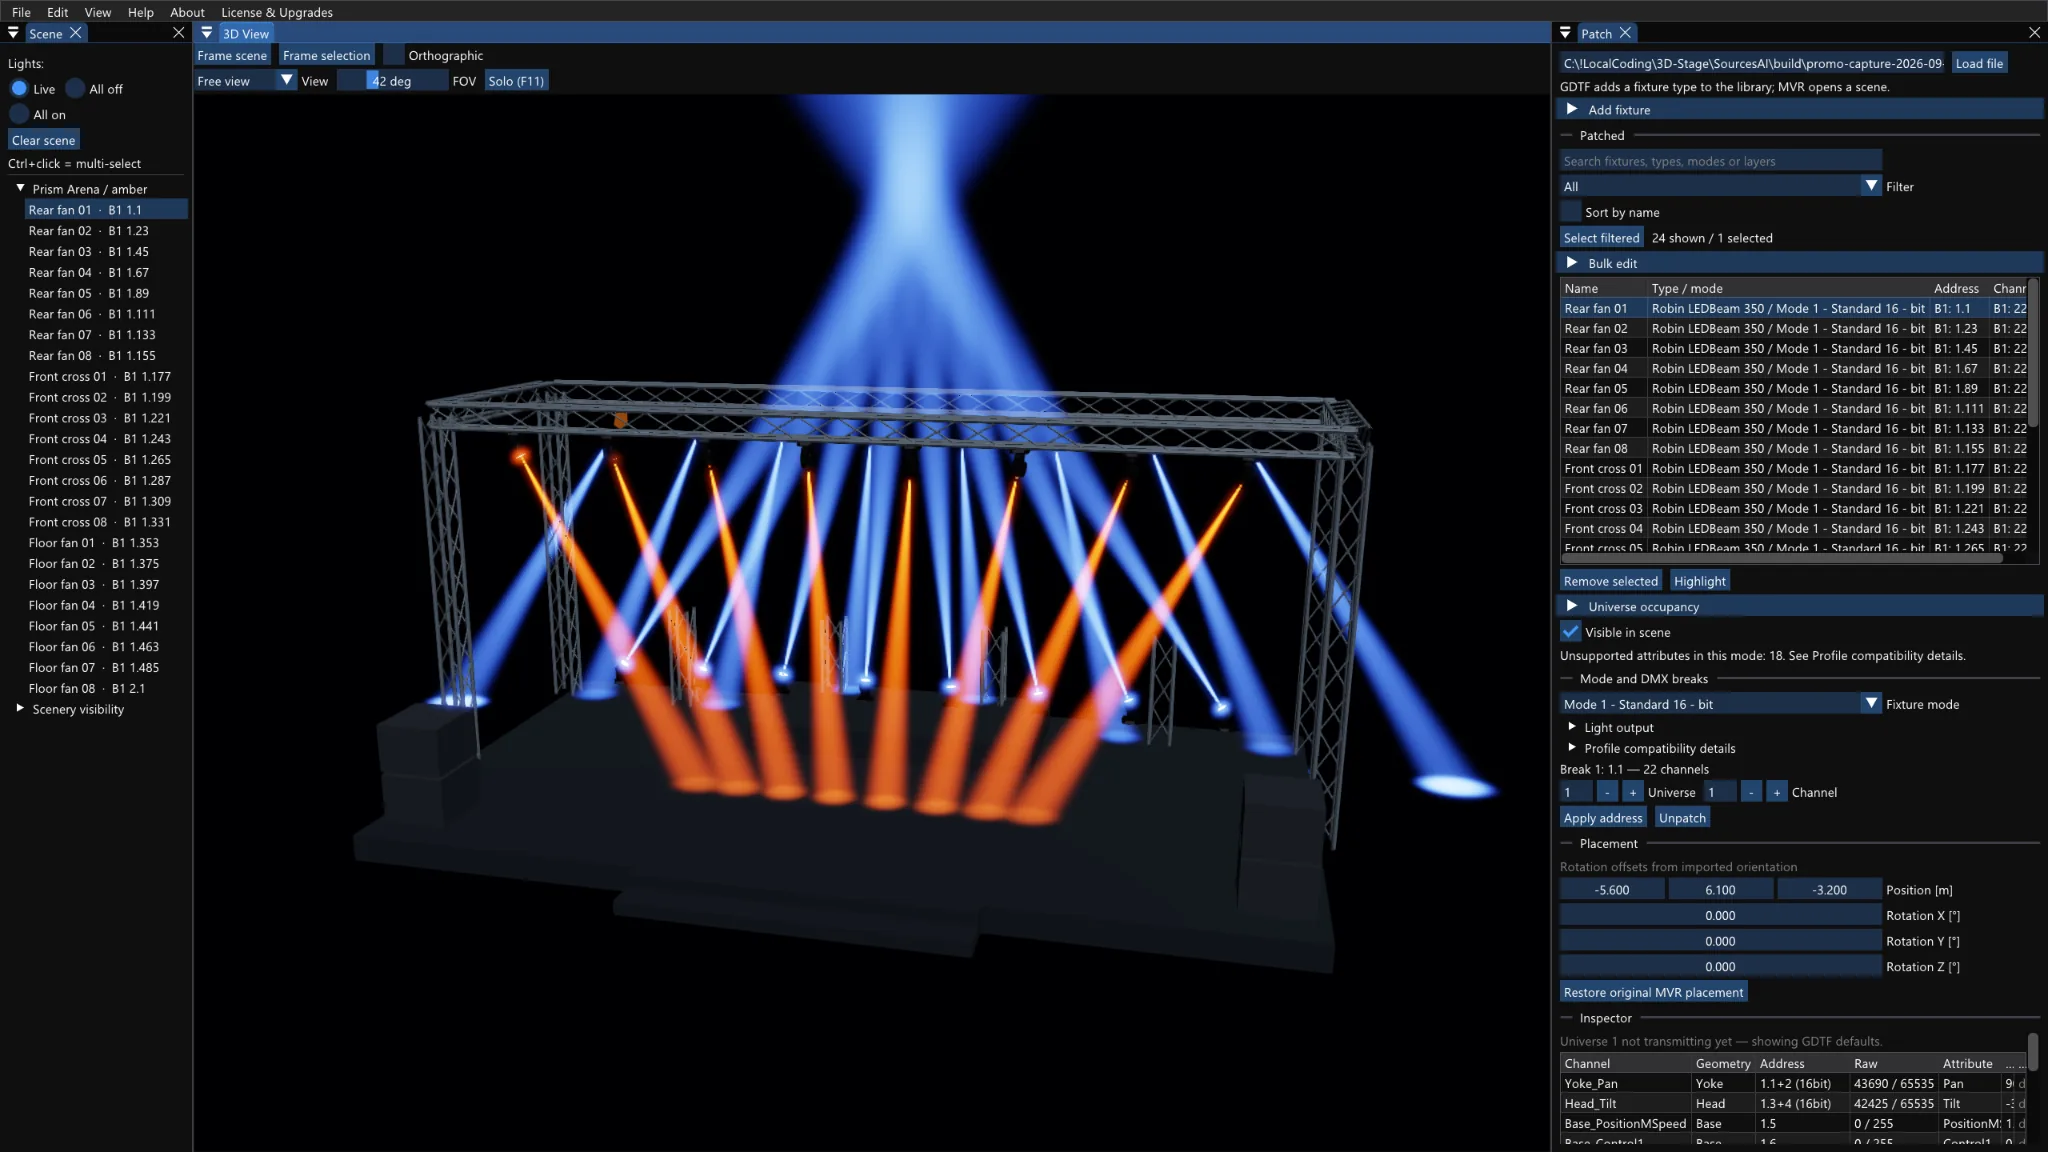Screen dimensions: 2048x1152
Task: Open the File menu
Action: pyautogui.click(x=21, y=12)
